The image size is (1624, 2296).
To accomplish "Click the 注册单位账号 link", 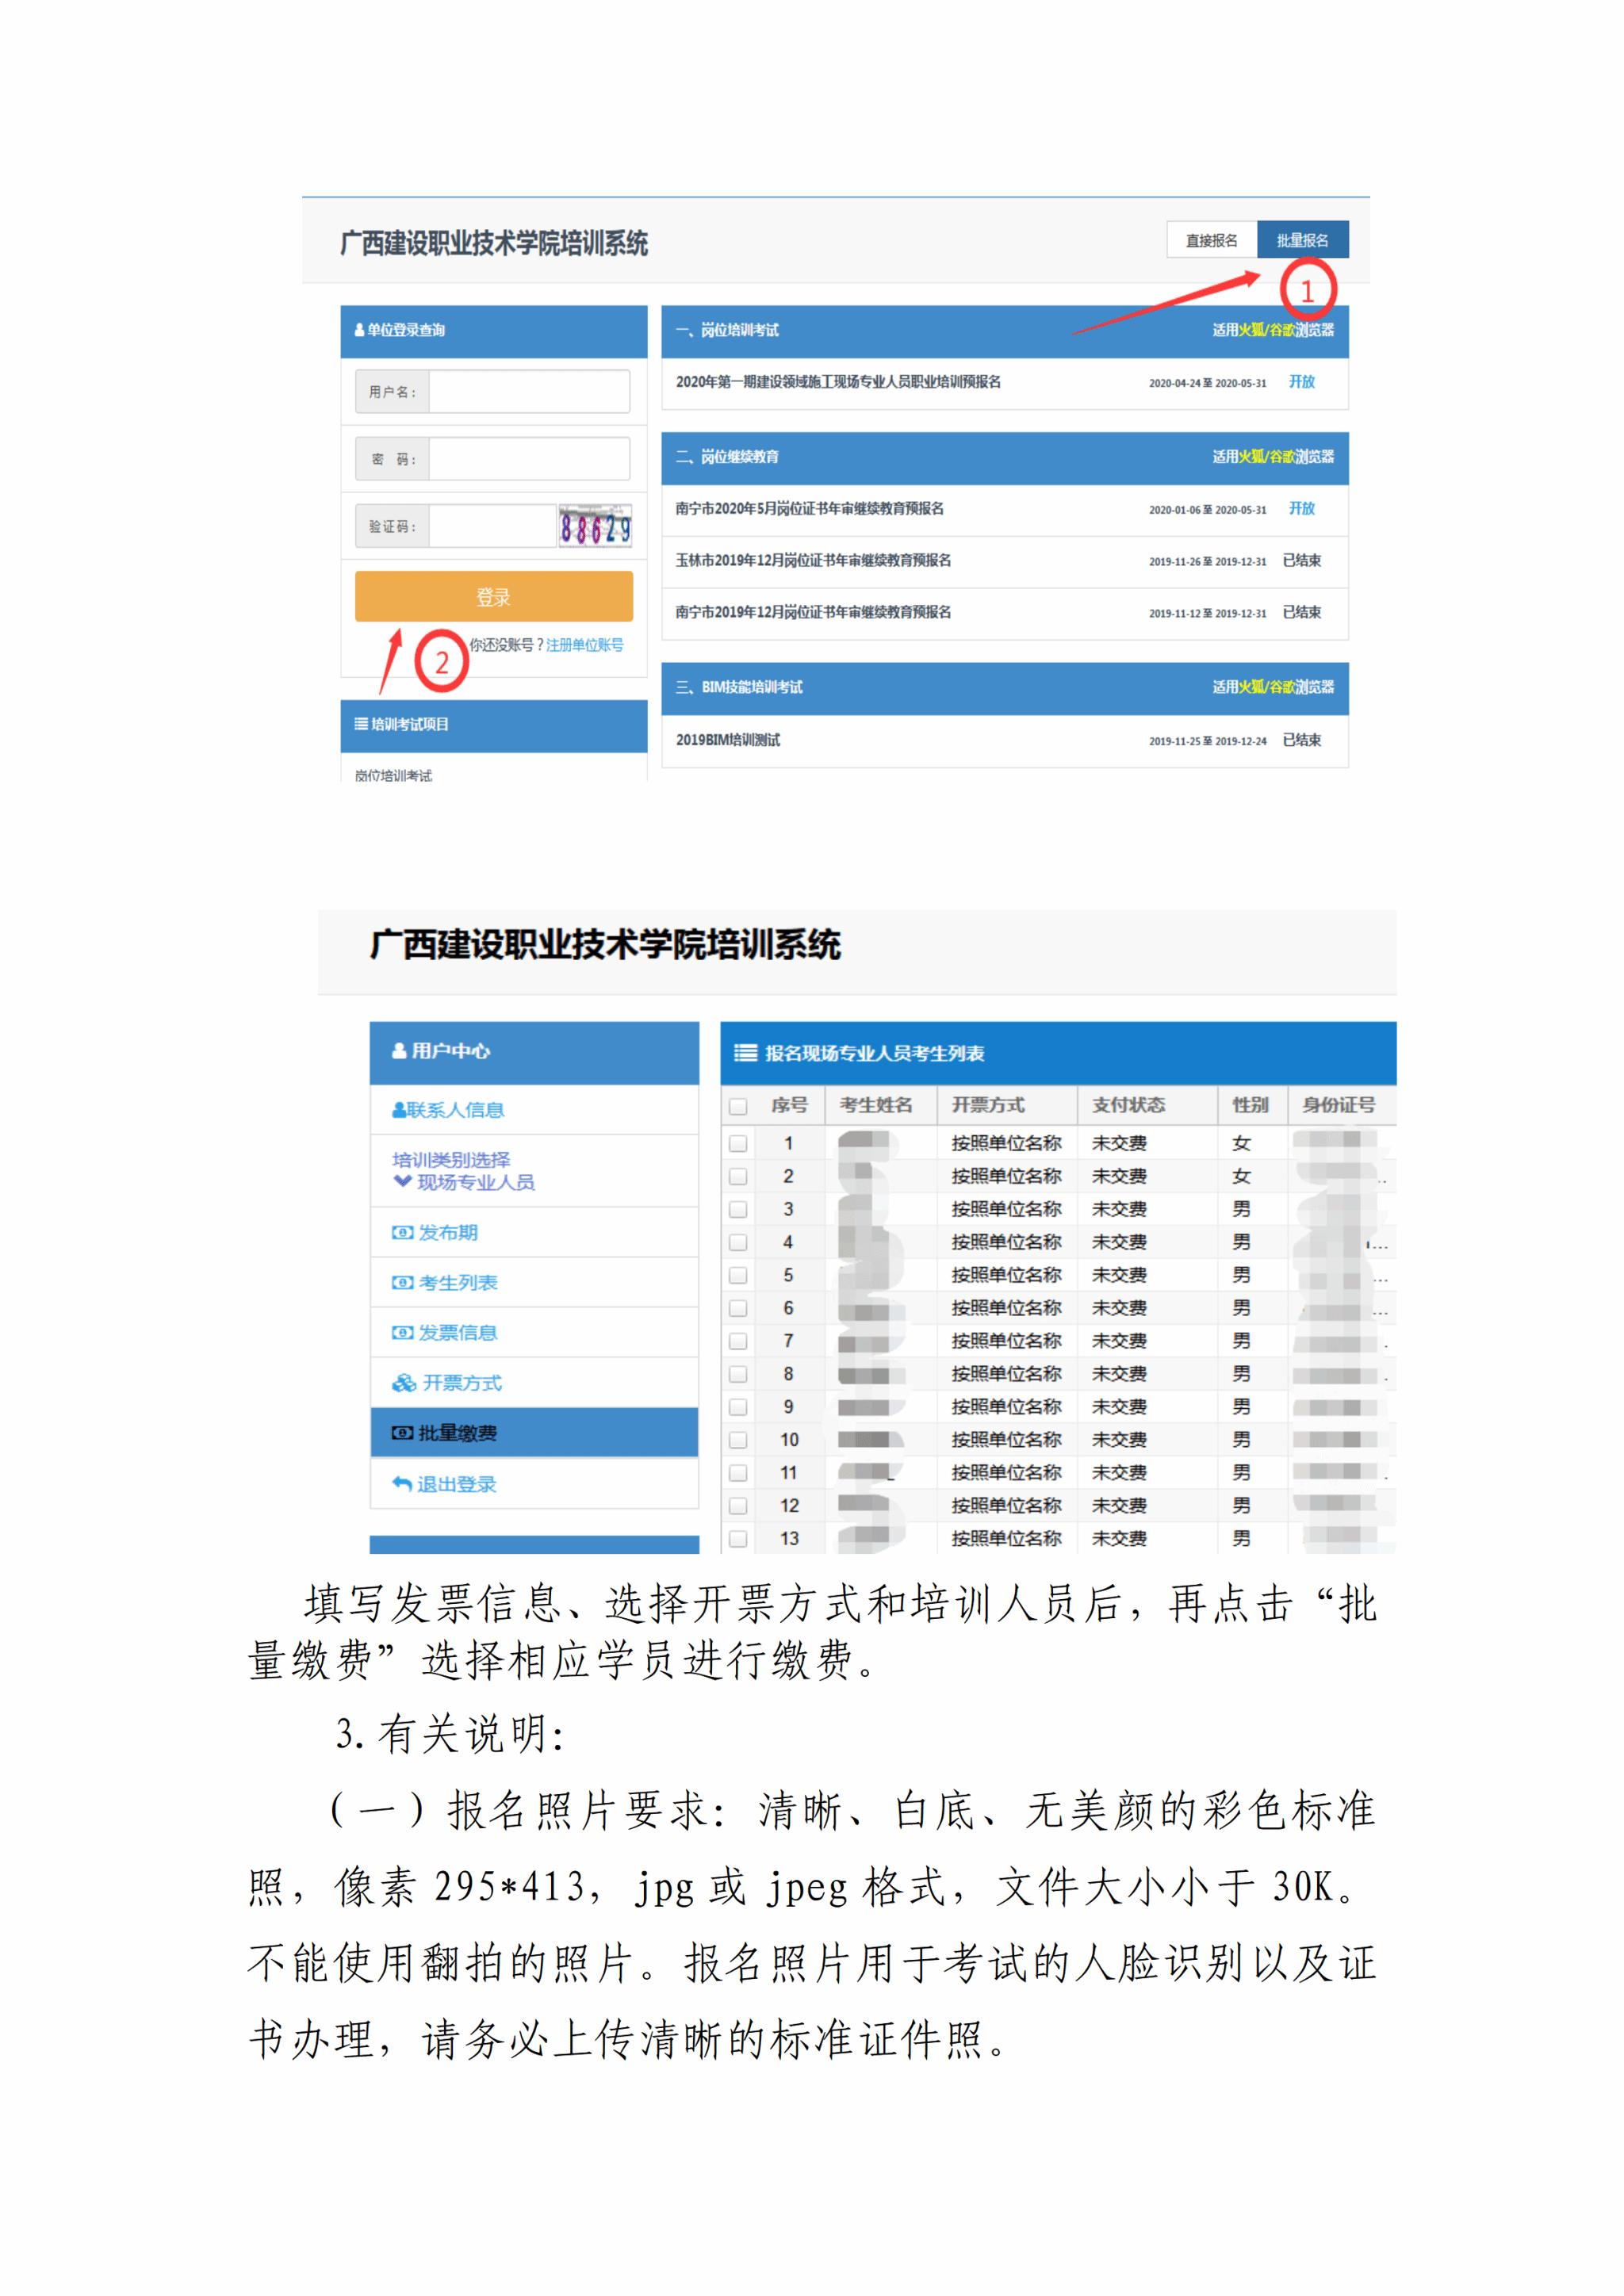I will coord(584,645).
